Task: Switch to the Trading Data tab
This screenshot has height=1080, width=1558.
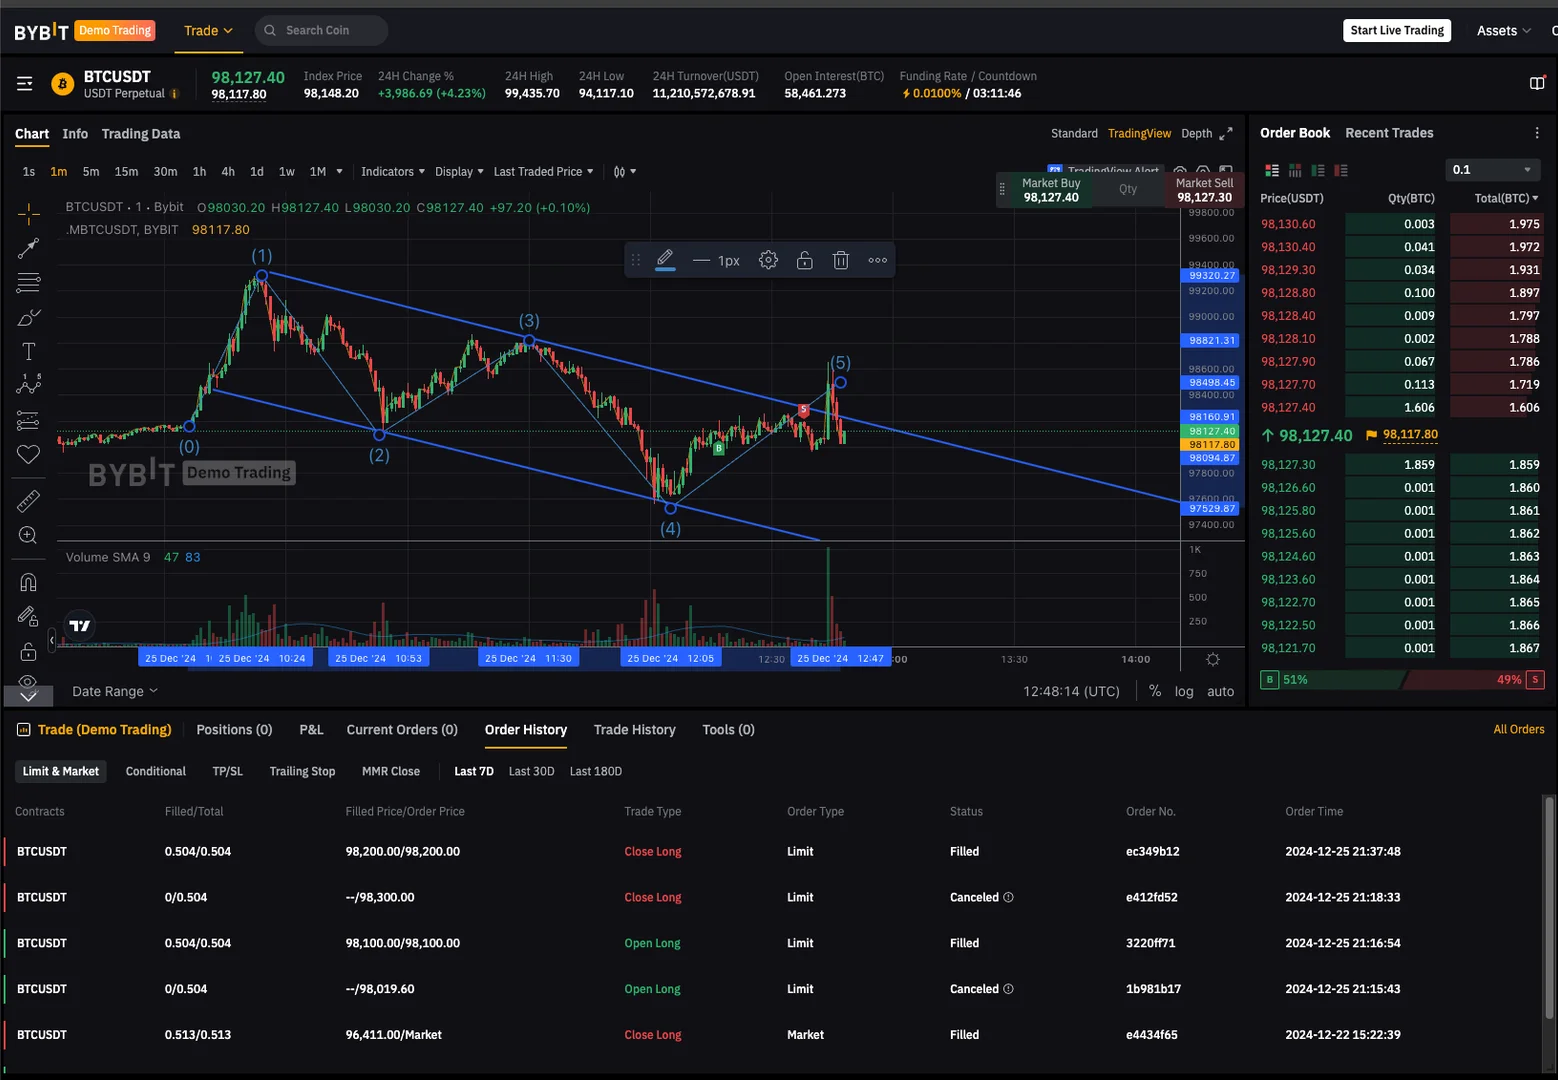Action: (141, 134)
